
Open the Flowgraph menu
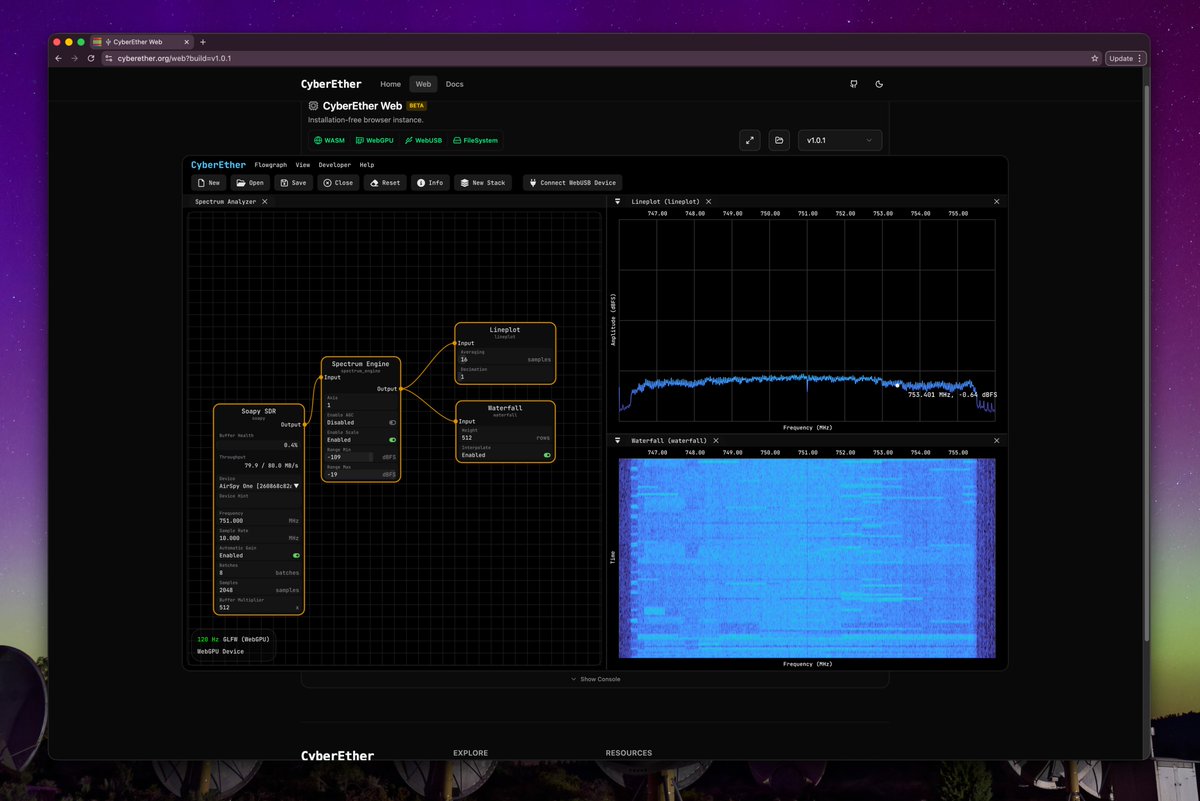271,165
